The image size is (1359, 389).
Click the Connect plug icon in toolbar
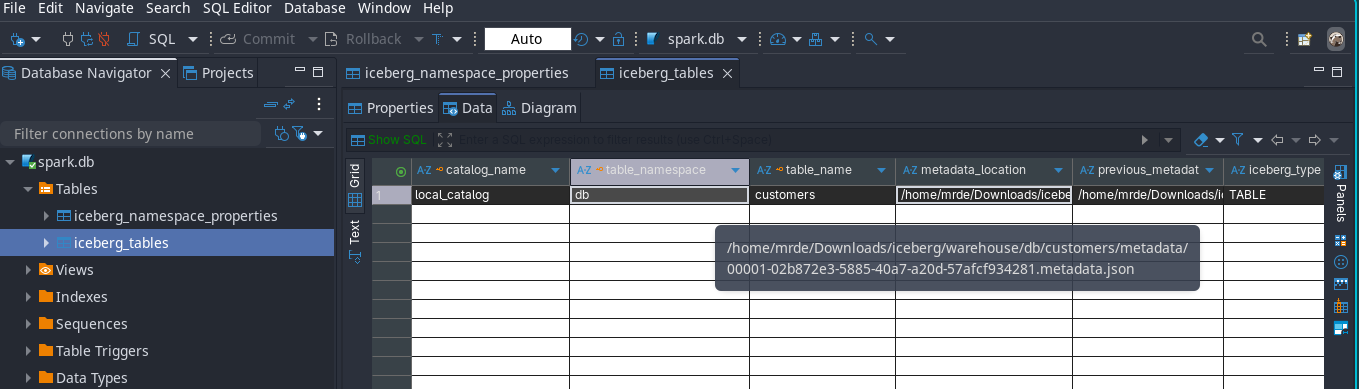tap(68, 40)
